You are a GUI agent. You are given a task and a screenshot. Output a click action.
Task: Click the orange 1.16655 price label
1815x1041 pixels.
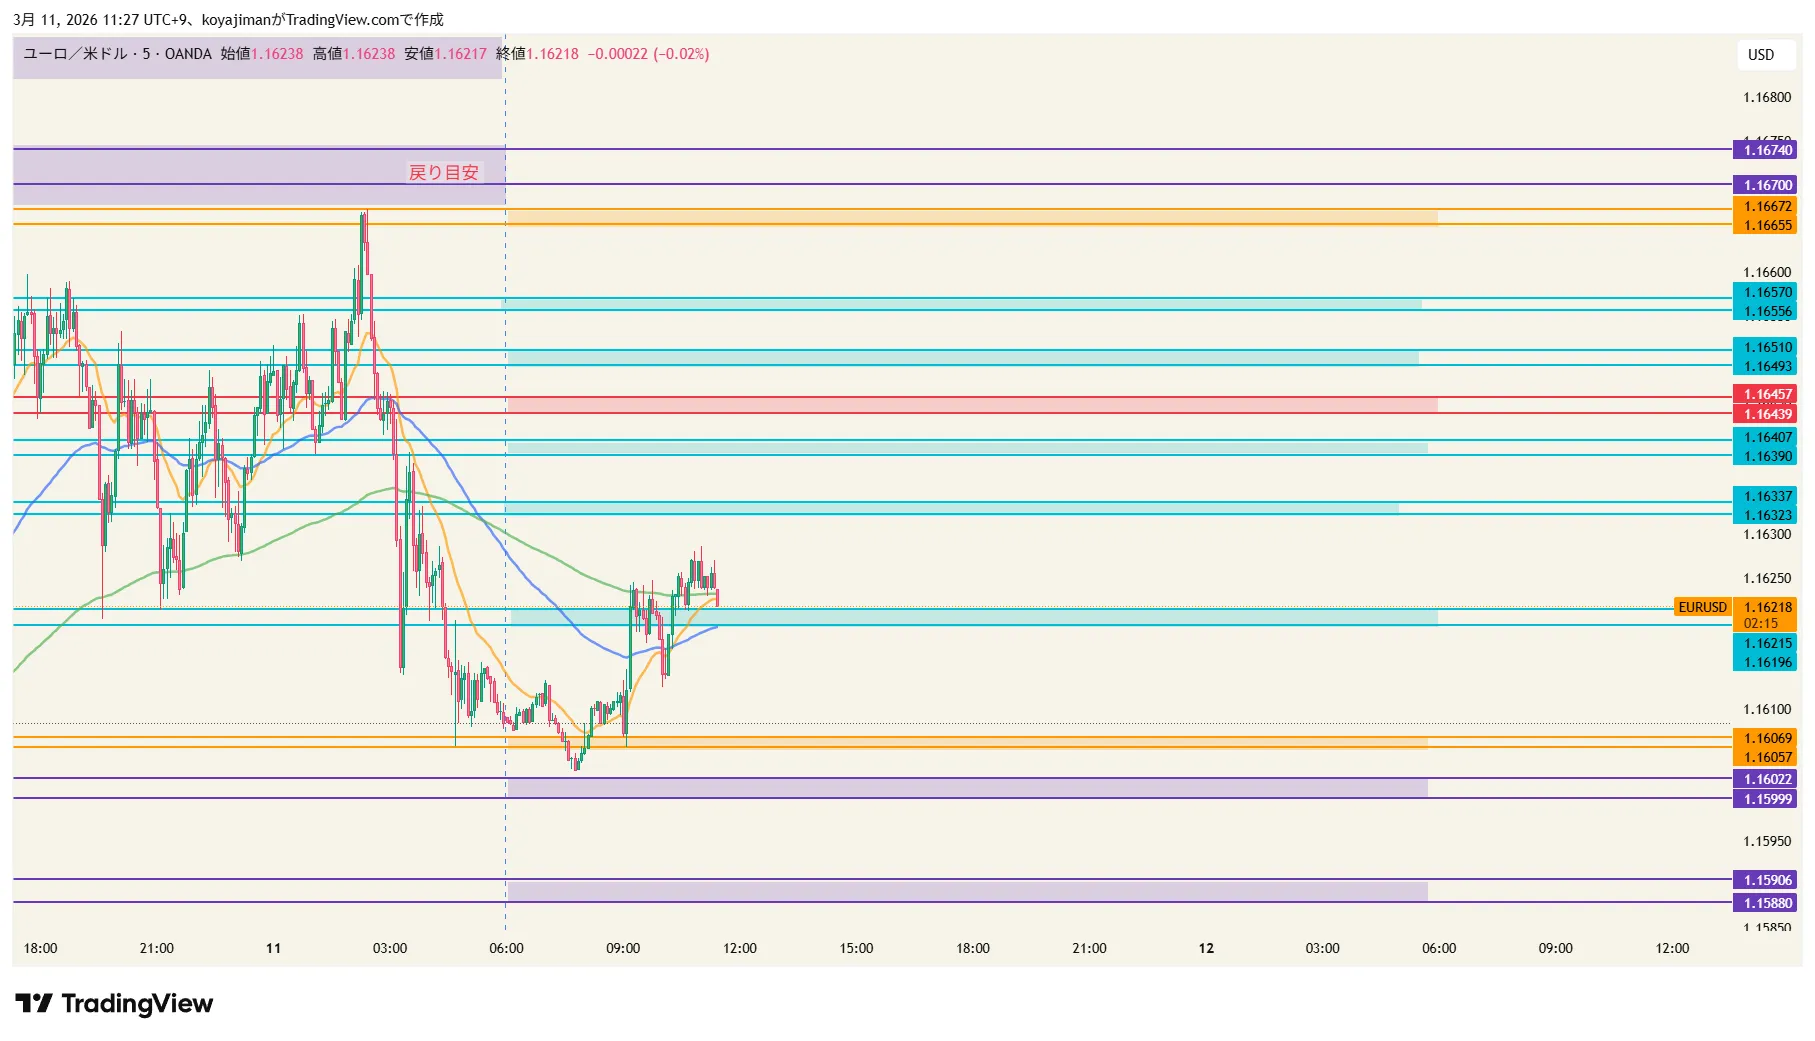[1764, 225]
